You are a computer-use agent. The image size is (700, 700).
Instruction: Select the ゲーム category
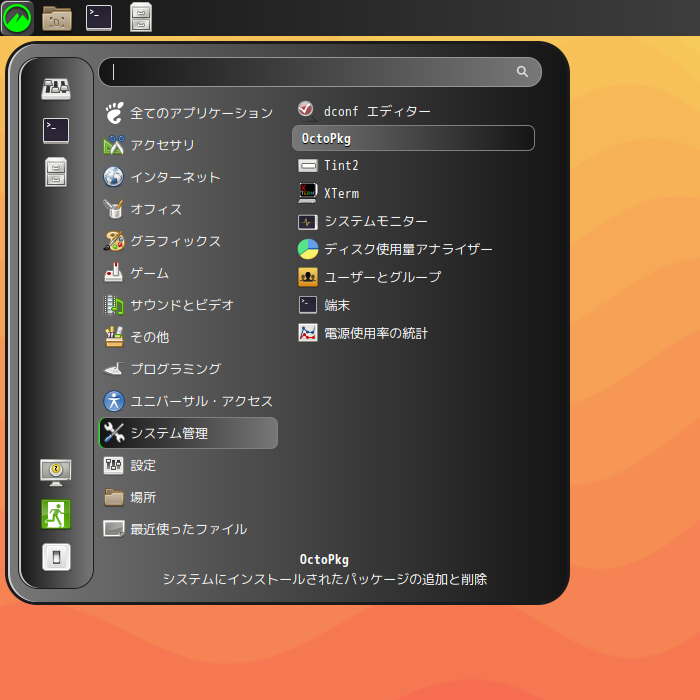tap(188, 273)
